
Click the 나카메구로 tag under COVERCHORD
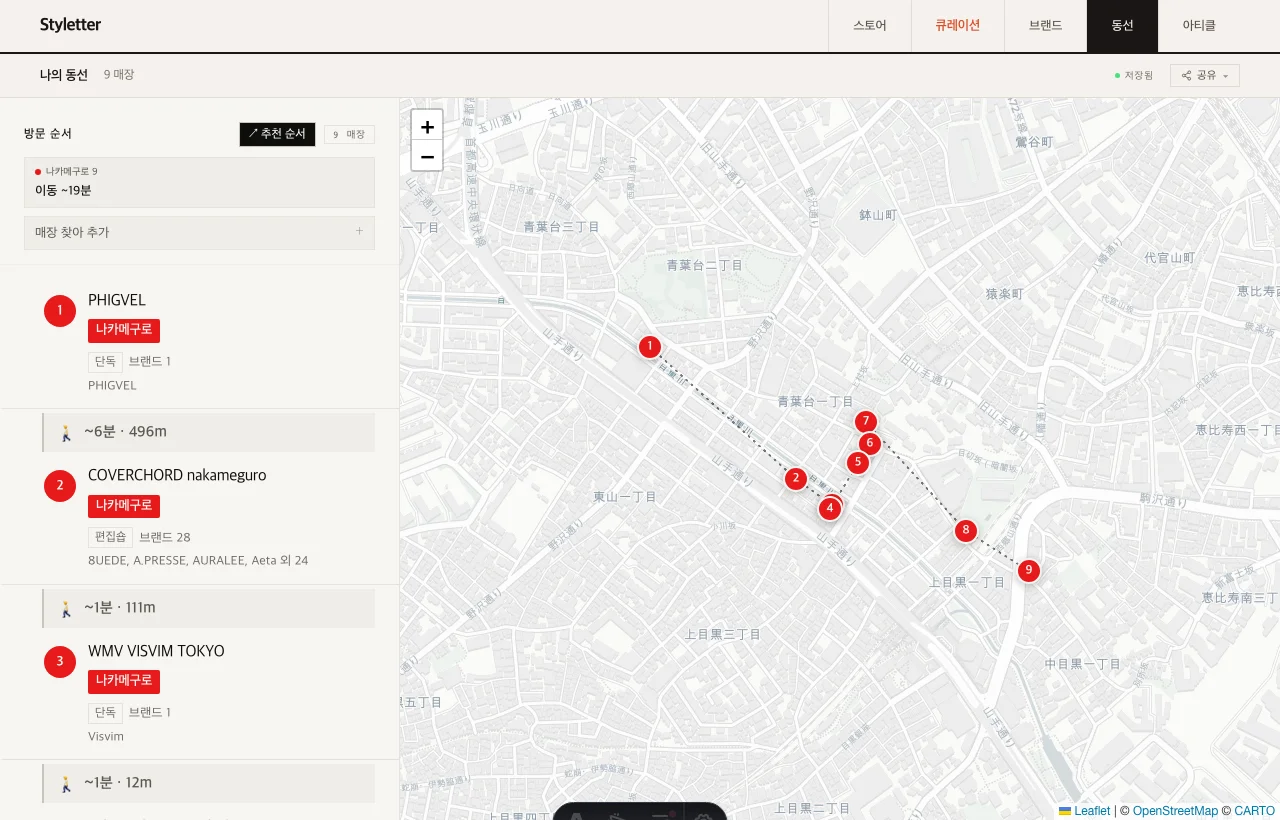point(124,506)
